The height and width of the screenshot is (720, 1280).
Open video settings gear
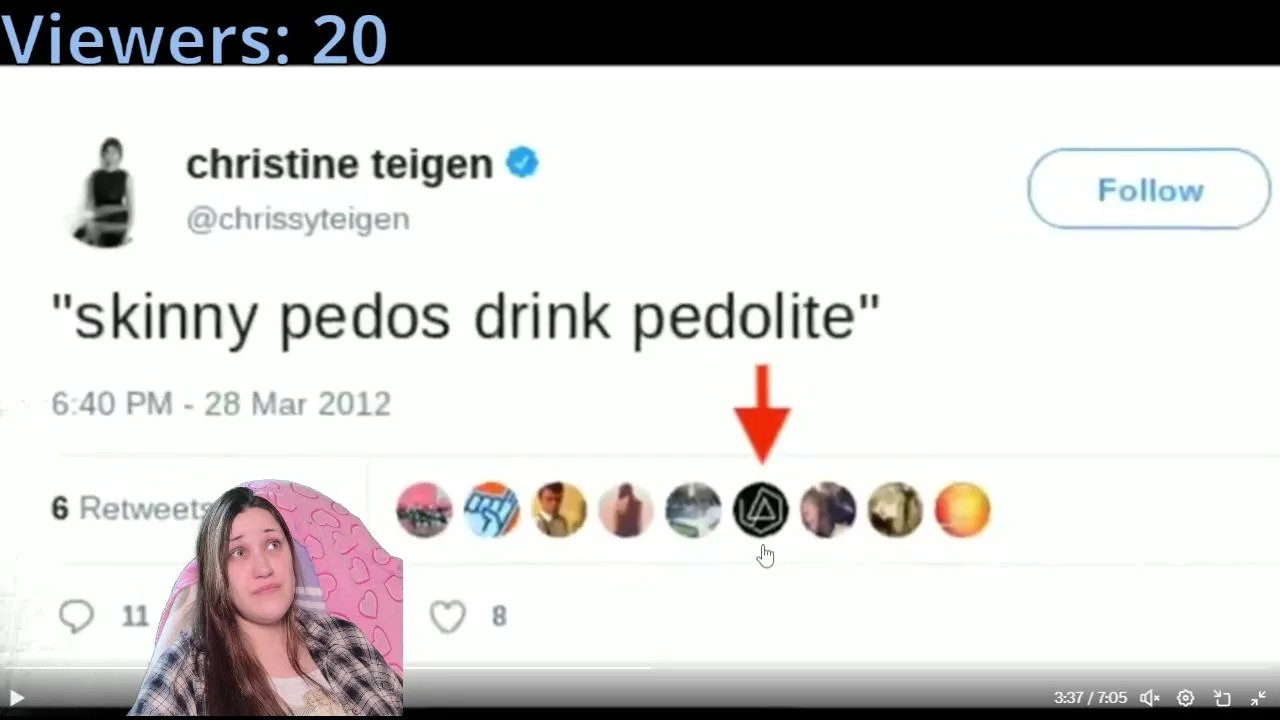coord(1185,698)
